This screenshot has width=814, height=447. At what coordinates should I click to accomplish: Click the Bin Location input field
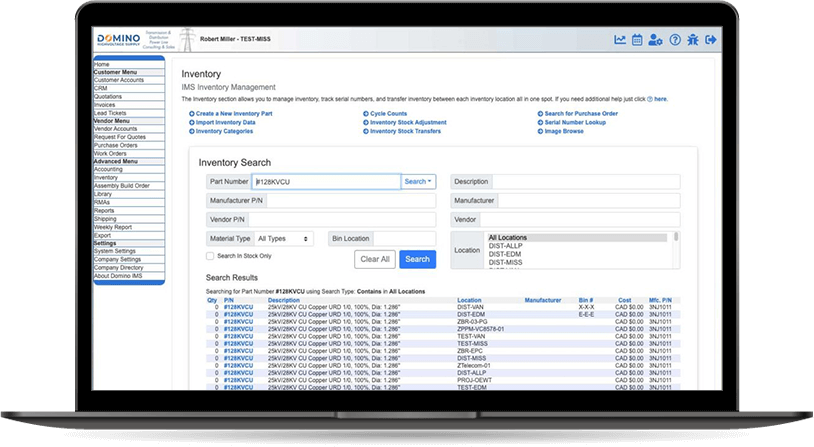pyautogui.click(x=404, y=239)
